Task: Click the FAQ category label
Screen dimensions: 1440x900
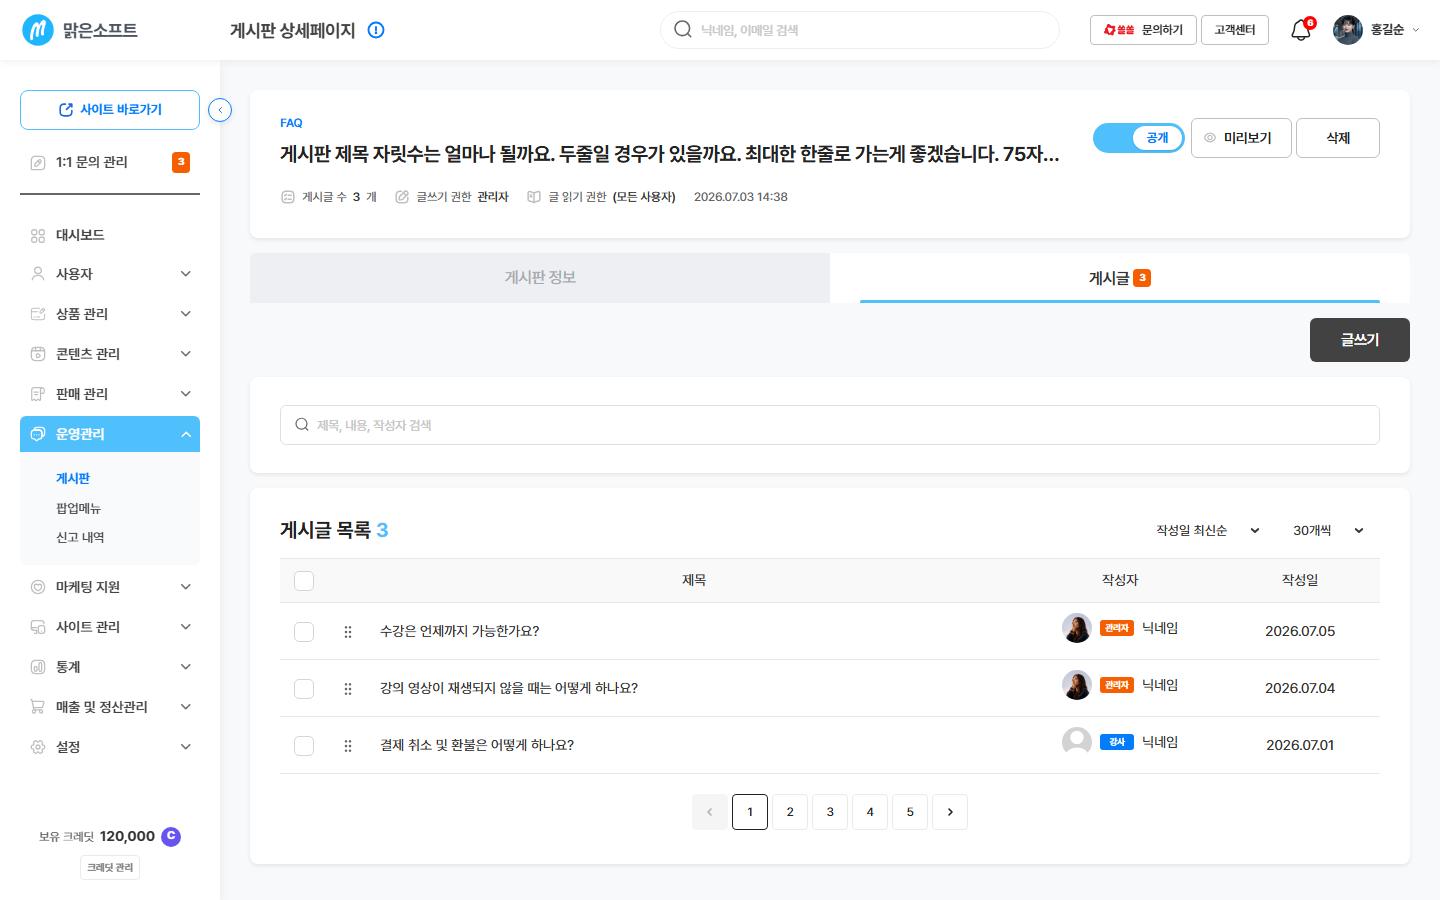Action: 291,123
